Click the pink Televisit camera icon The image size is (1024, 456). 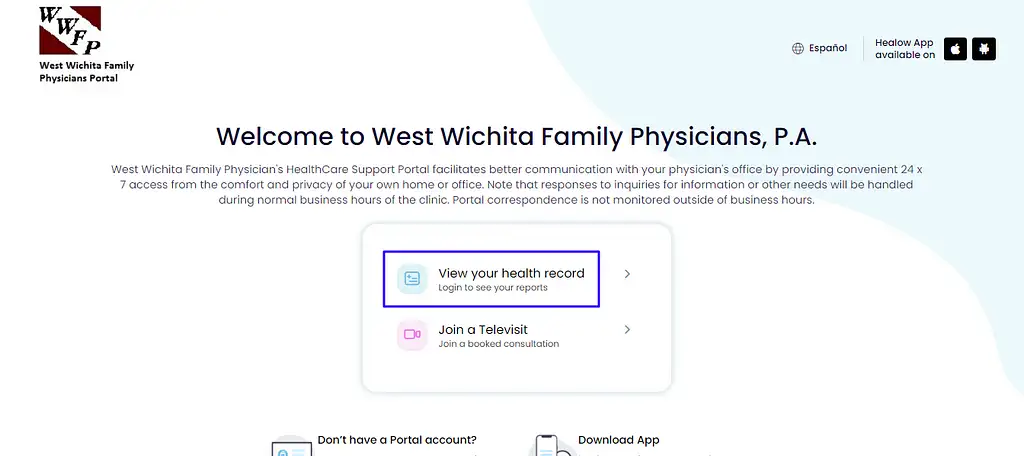pos(412,335)
